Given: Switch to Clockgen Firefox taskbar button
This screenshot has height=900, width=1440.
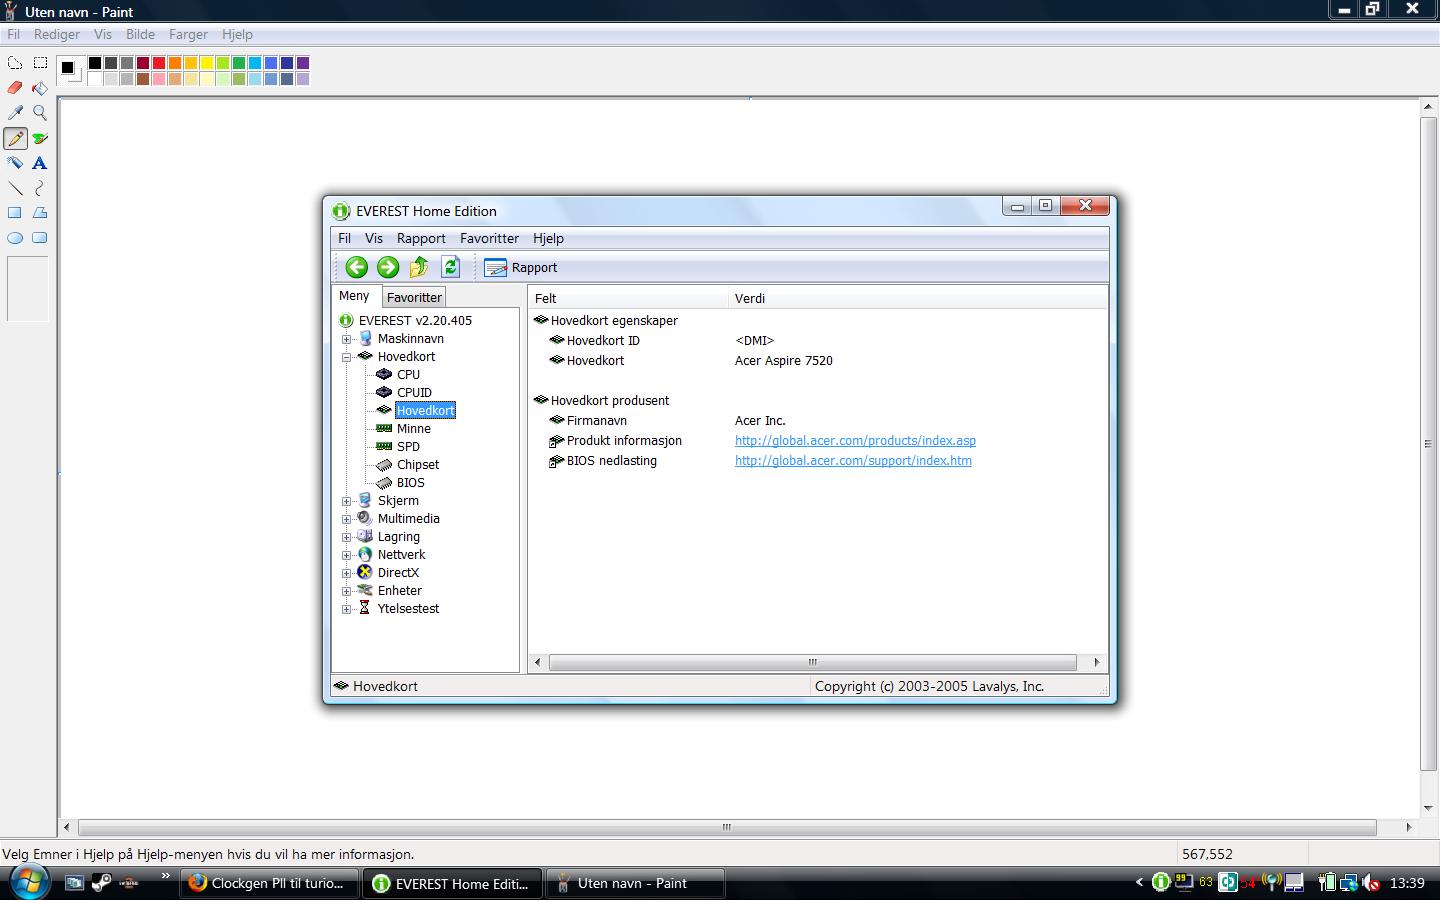Looking at the screenshot, I should coord(270,883).
